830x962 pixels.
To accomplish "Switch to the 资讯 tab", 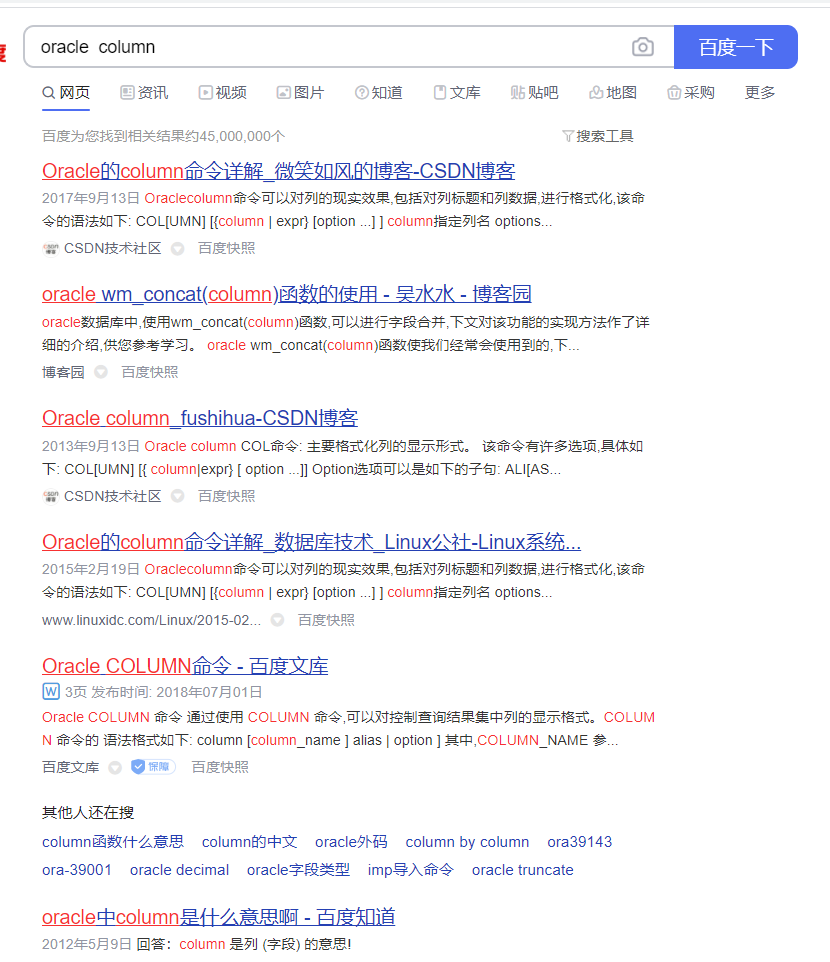I will tap(144, 93).
